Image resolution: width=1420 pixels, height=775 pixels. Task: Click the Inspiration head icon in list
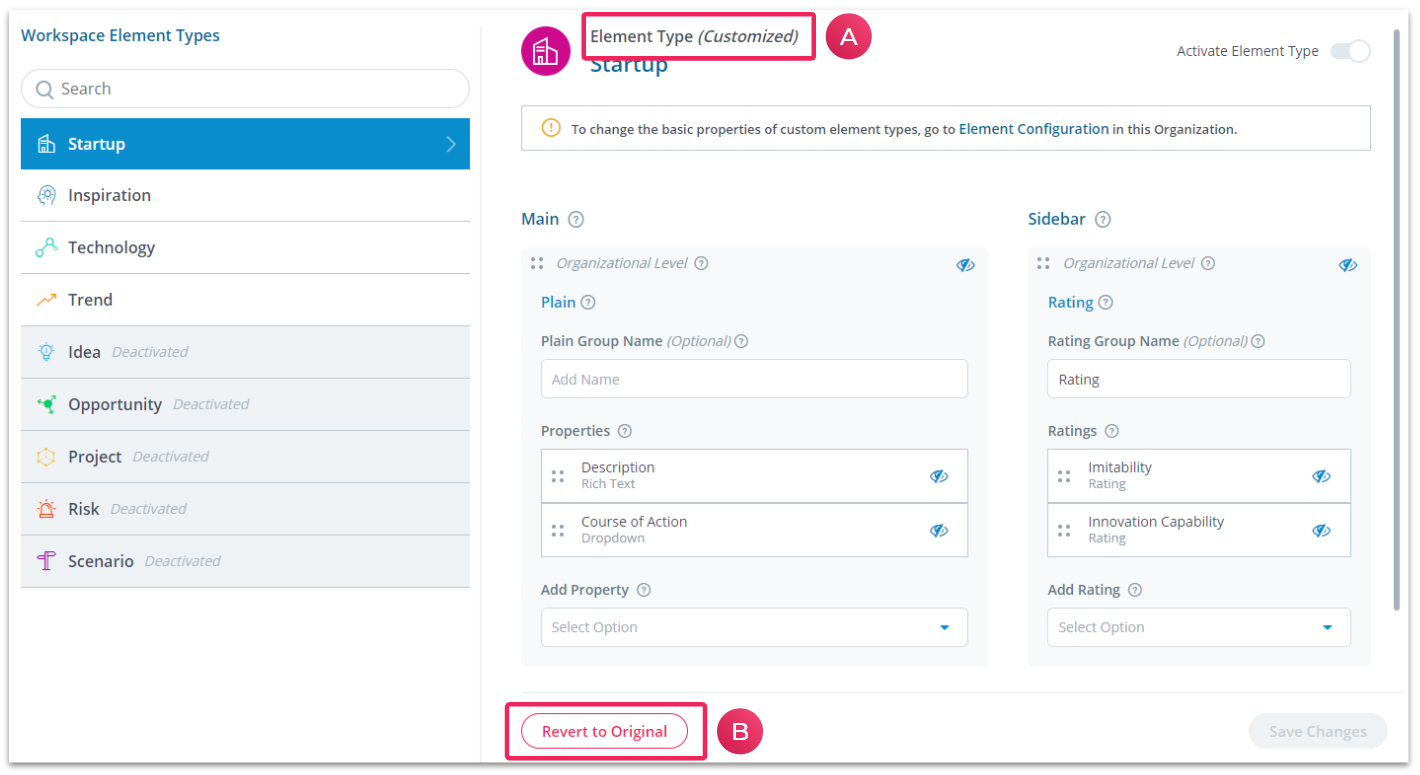point(46,195)
